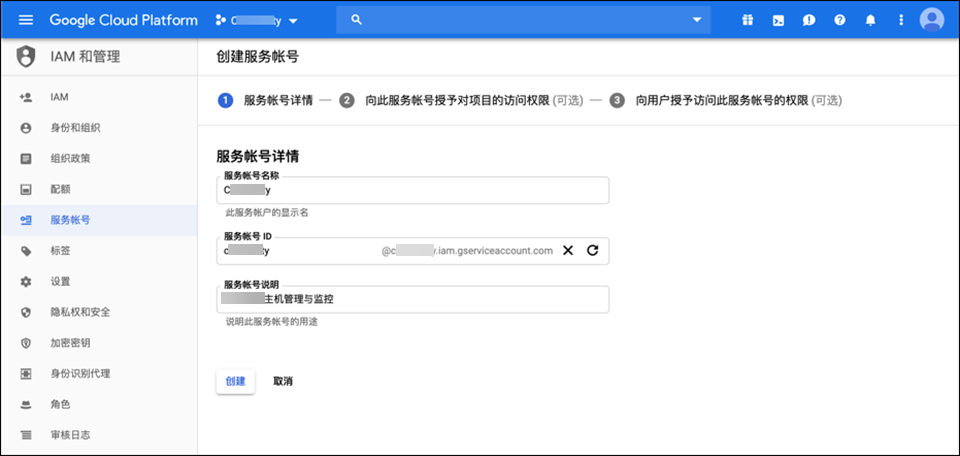Click the 设置 gear icon
Screen dimensions: 960x456
click(26, 282)
